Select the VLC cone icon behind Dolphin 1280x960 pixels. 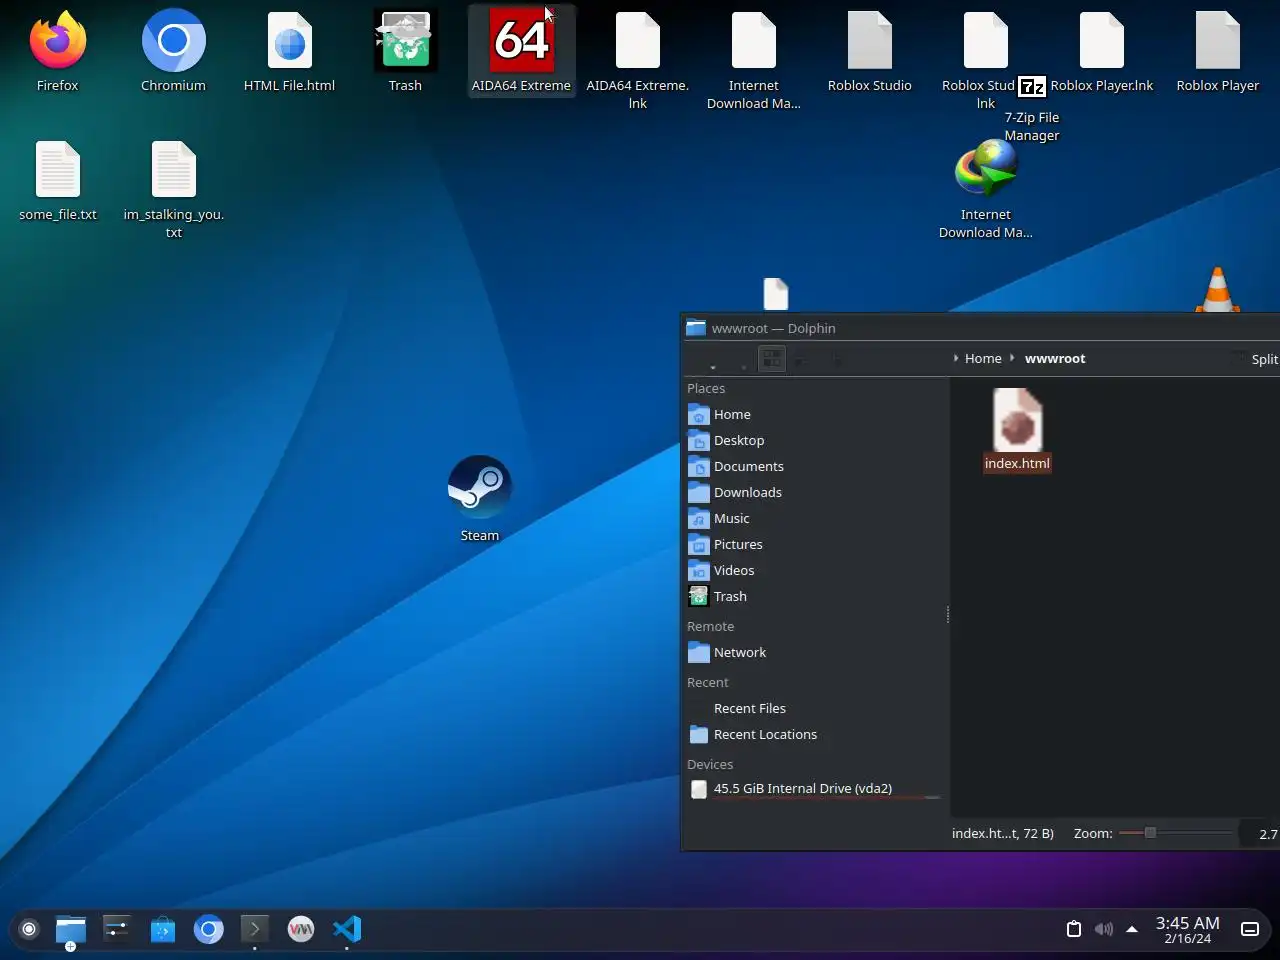point(1217,290)
